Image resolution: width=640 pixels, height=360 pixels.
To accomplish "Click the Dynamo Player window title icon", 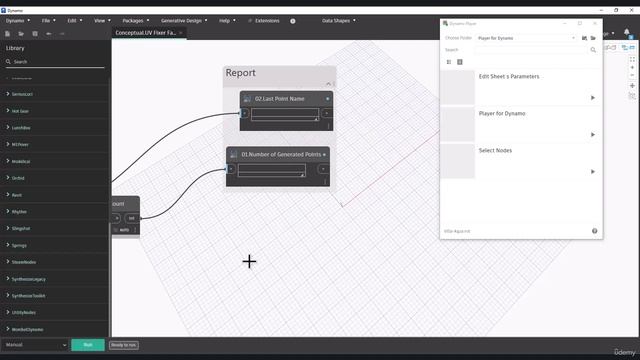I will (x=445, y=23).
